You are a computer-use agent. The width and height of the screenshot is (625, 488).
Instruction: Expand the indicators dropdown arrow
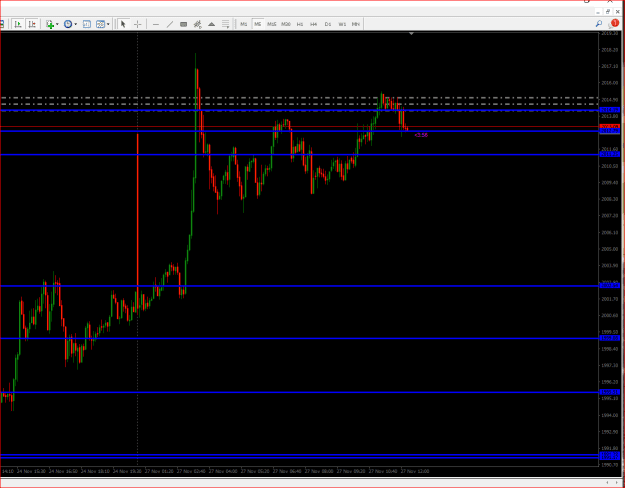click(x=57, y=24)
